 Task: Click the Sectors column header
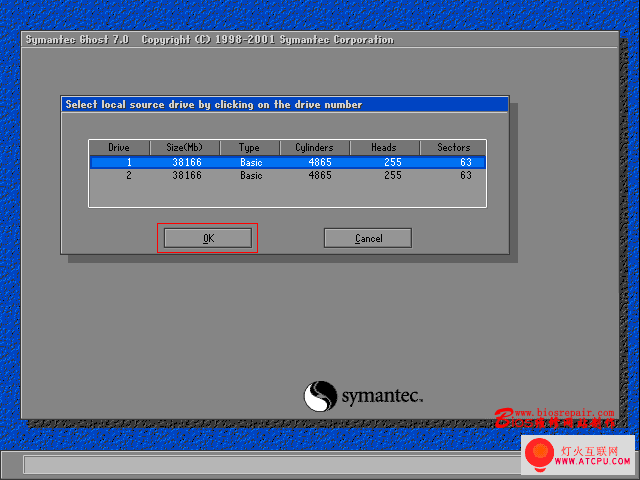pos(453,147)
